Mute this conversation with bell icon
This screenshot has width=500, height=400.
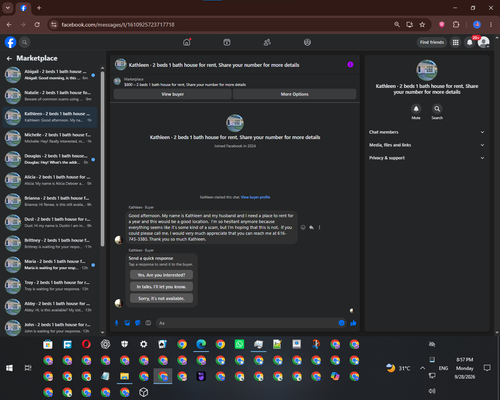416,109
